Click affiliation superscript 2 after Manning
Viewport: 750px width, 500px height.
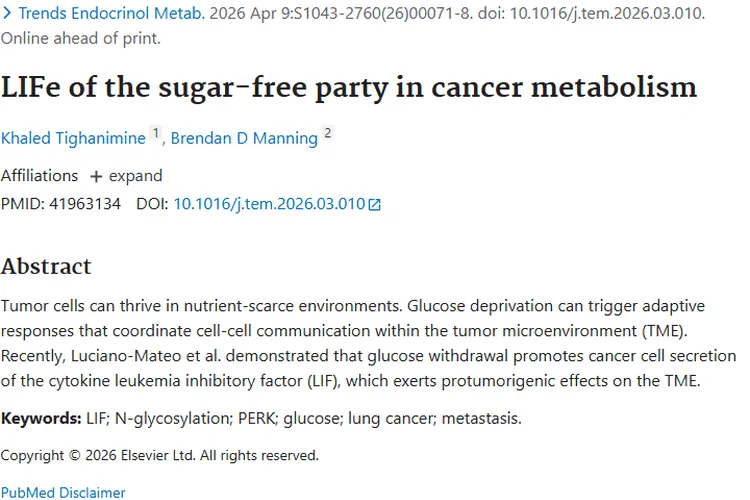tap(327, 134)
